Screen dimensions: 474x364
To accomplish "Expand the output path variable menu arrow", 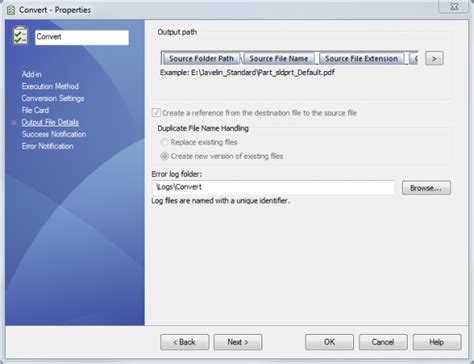I will 434,59.
